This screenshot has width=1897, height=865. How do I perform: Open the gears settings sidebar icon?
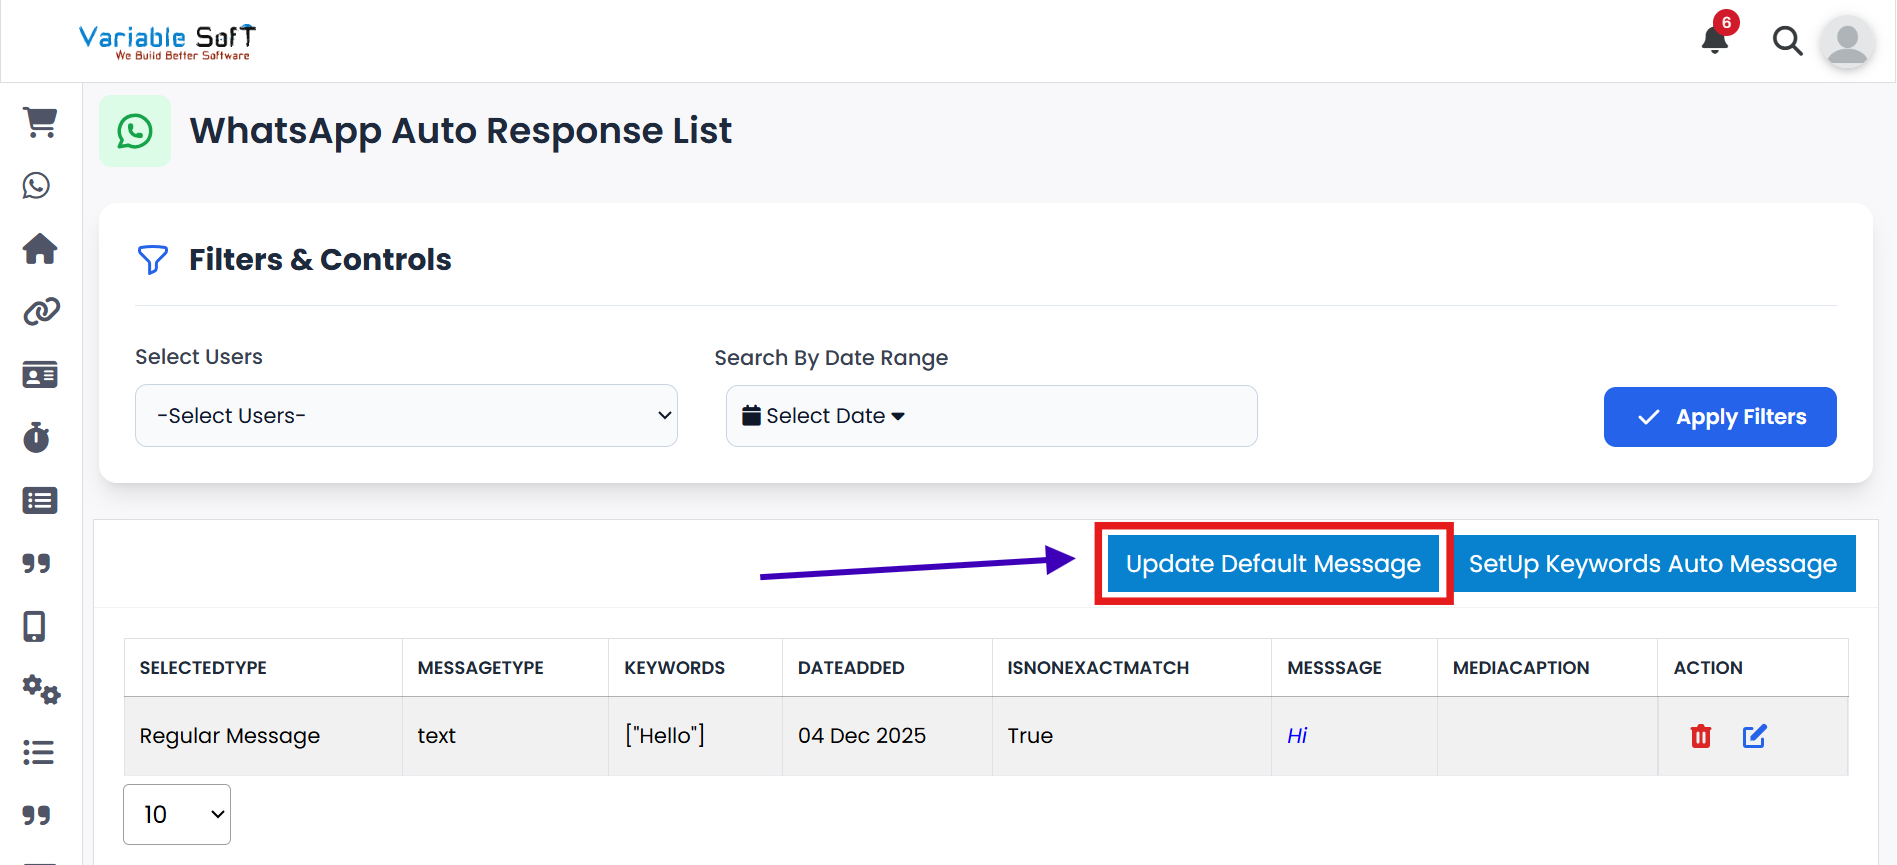click(x=41, y=689)
